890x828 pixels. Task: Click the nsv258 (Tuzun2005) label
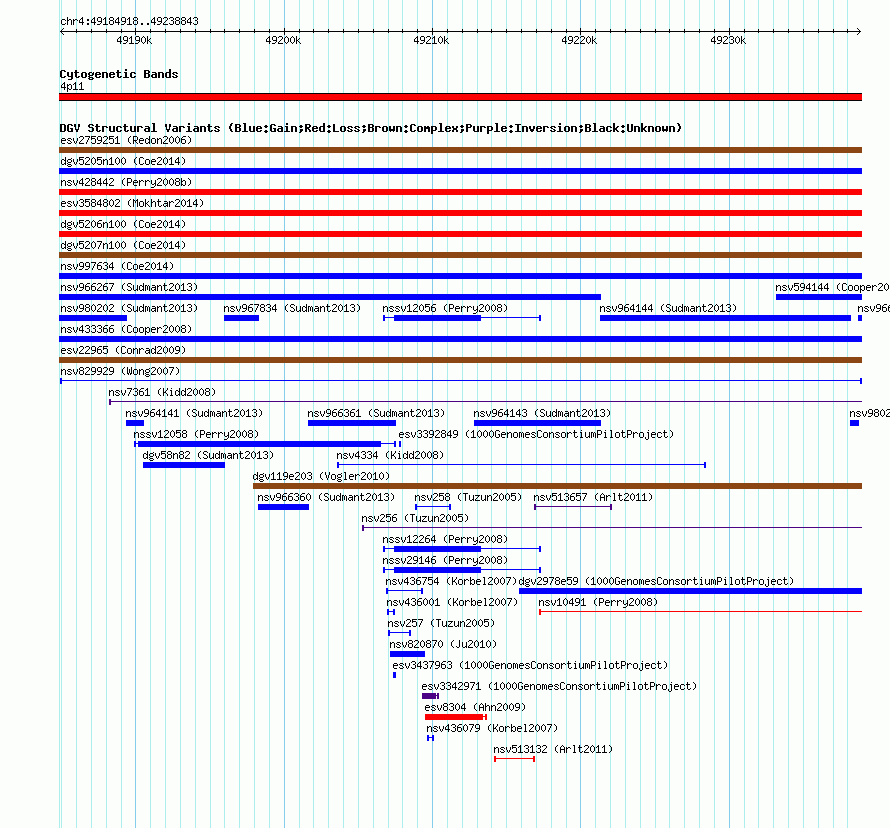point(468,497)
